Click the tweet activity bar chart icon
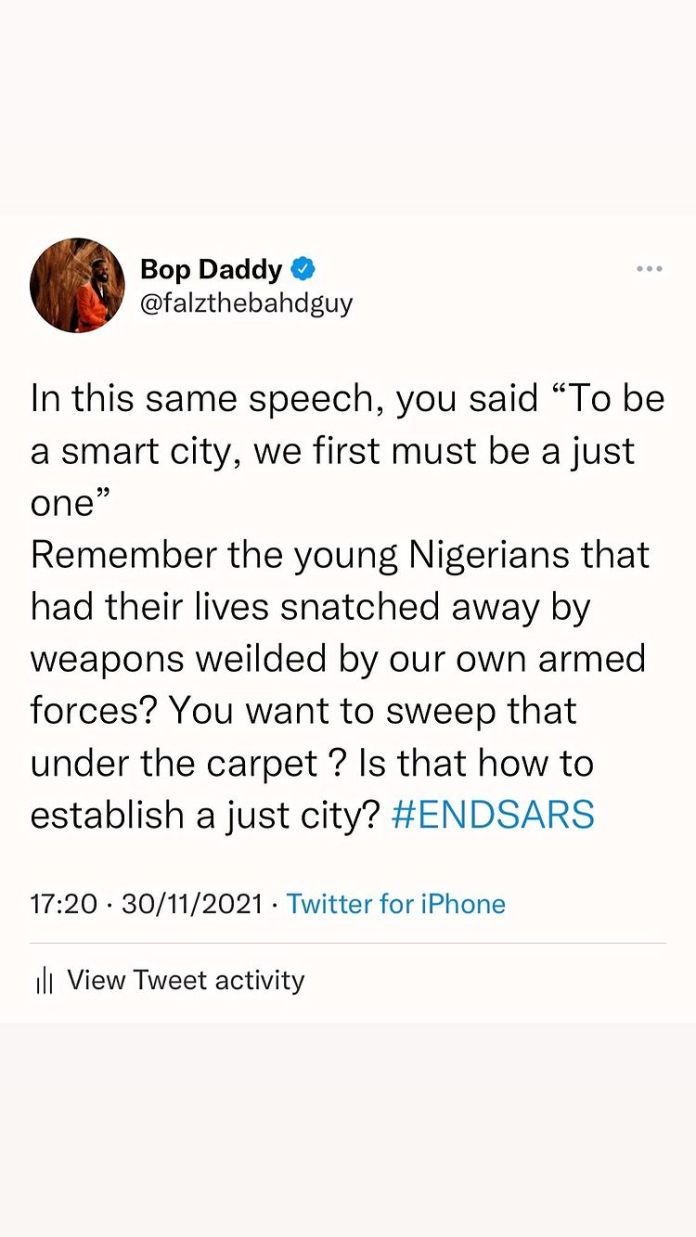This screenshot has width=696, height=1237. click(43, 982)
